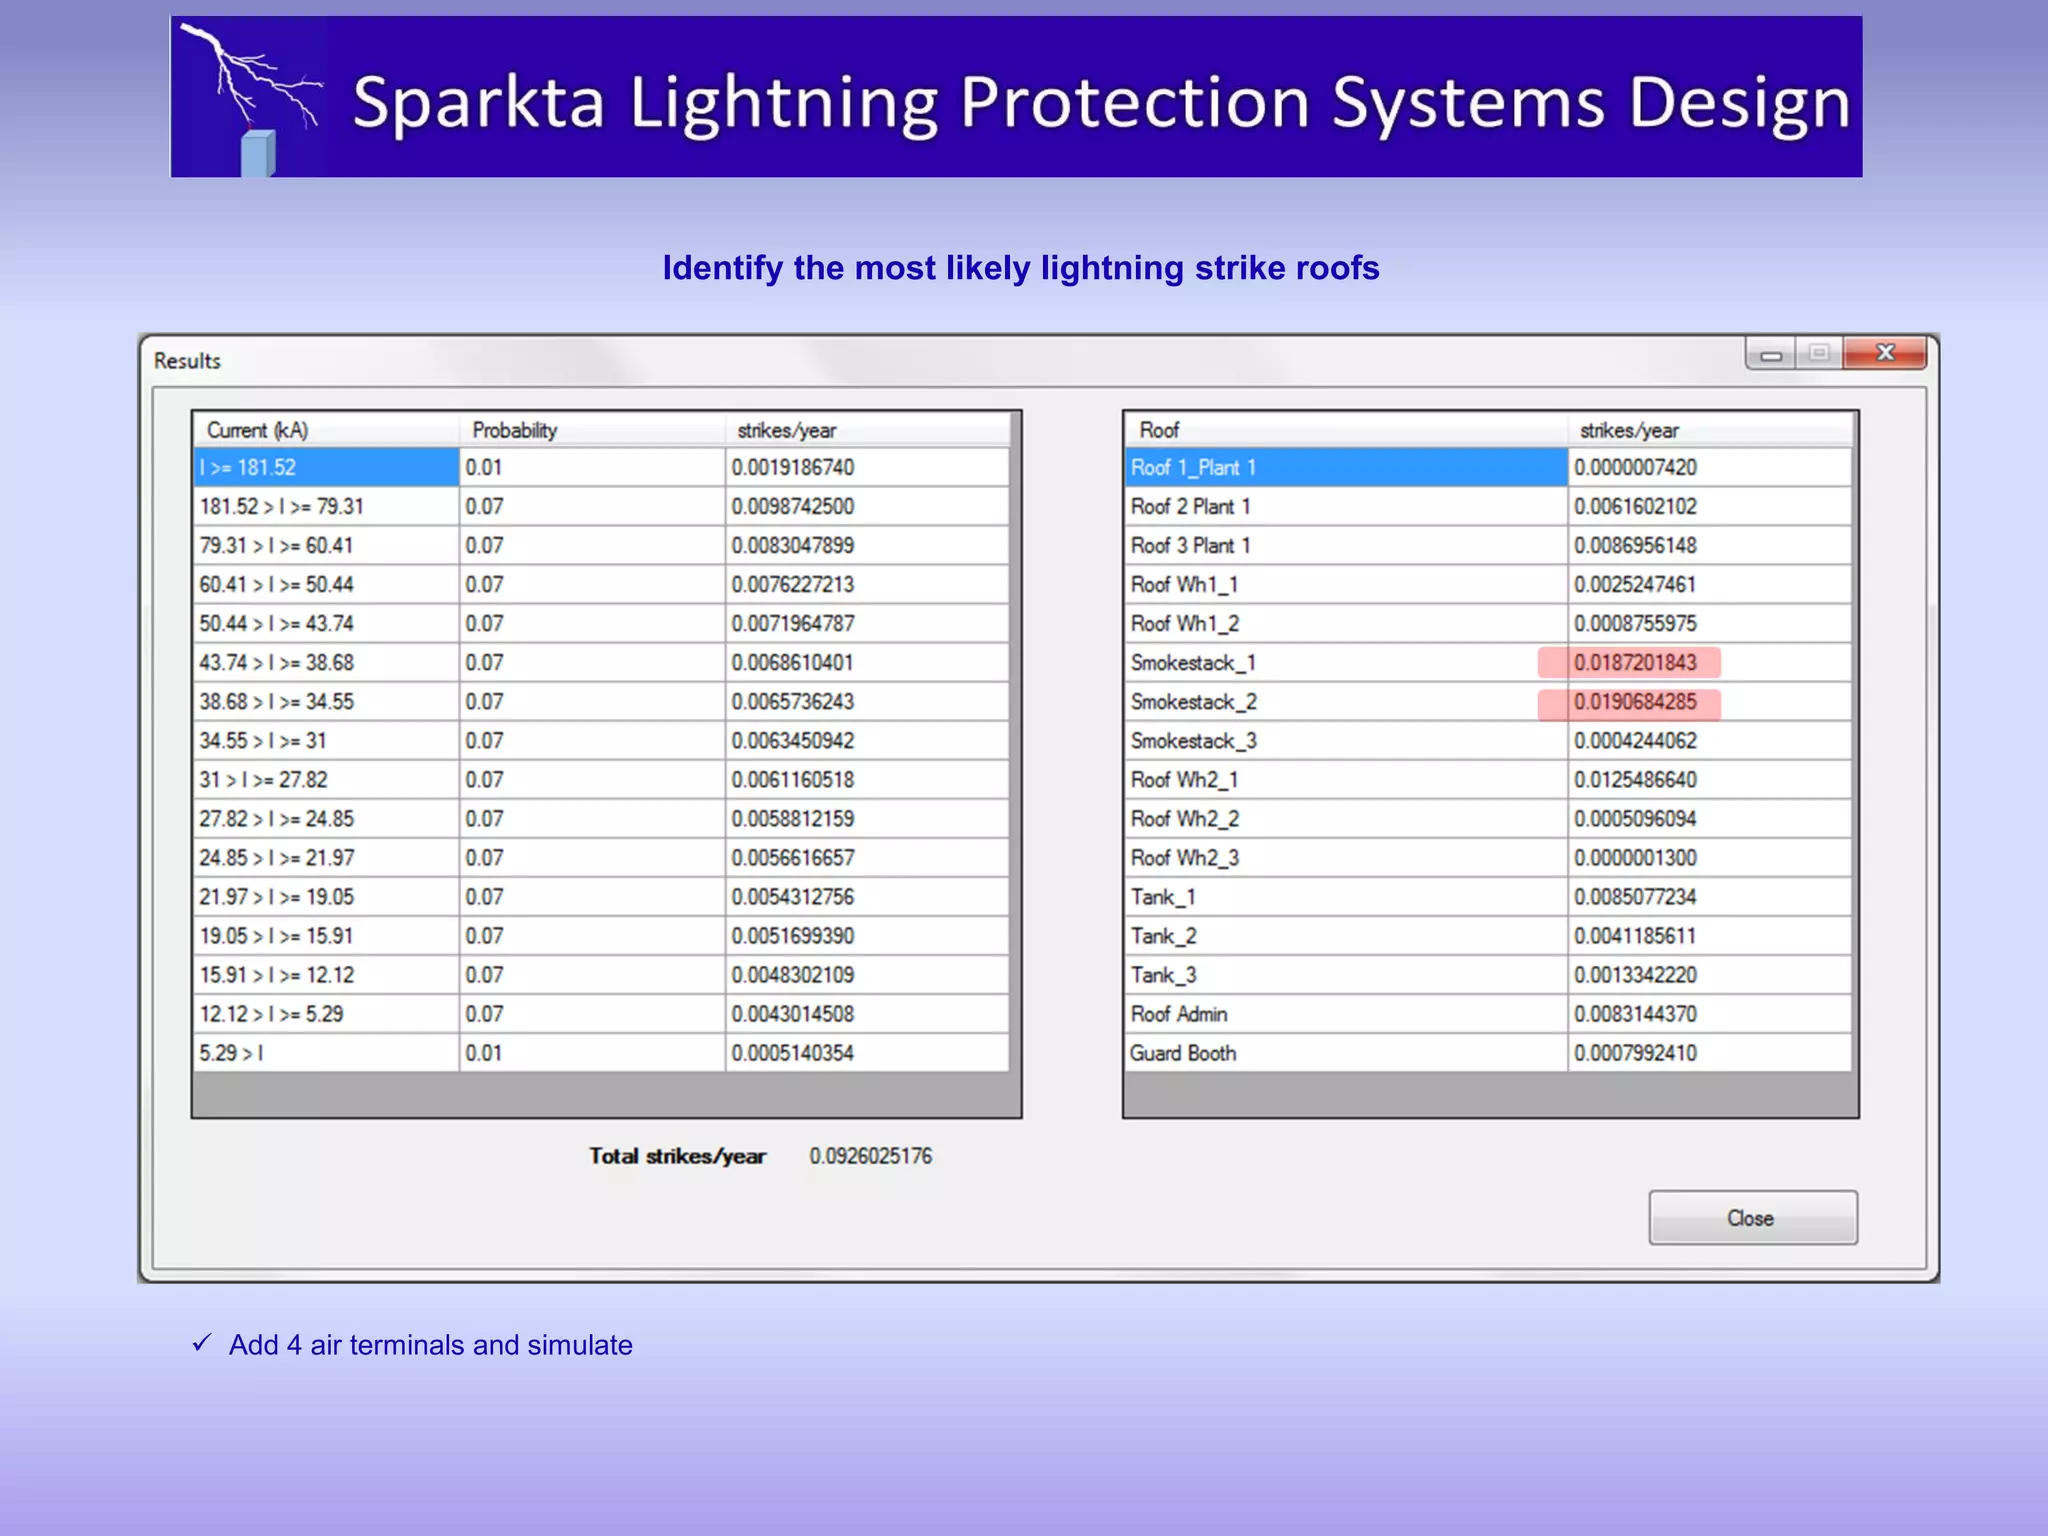This screenshot has height=1536, width=2048.
Task: Click the highlighted 0.0190684285 strikes value
Action: [x=1635, y=702]
